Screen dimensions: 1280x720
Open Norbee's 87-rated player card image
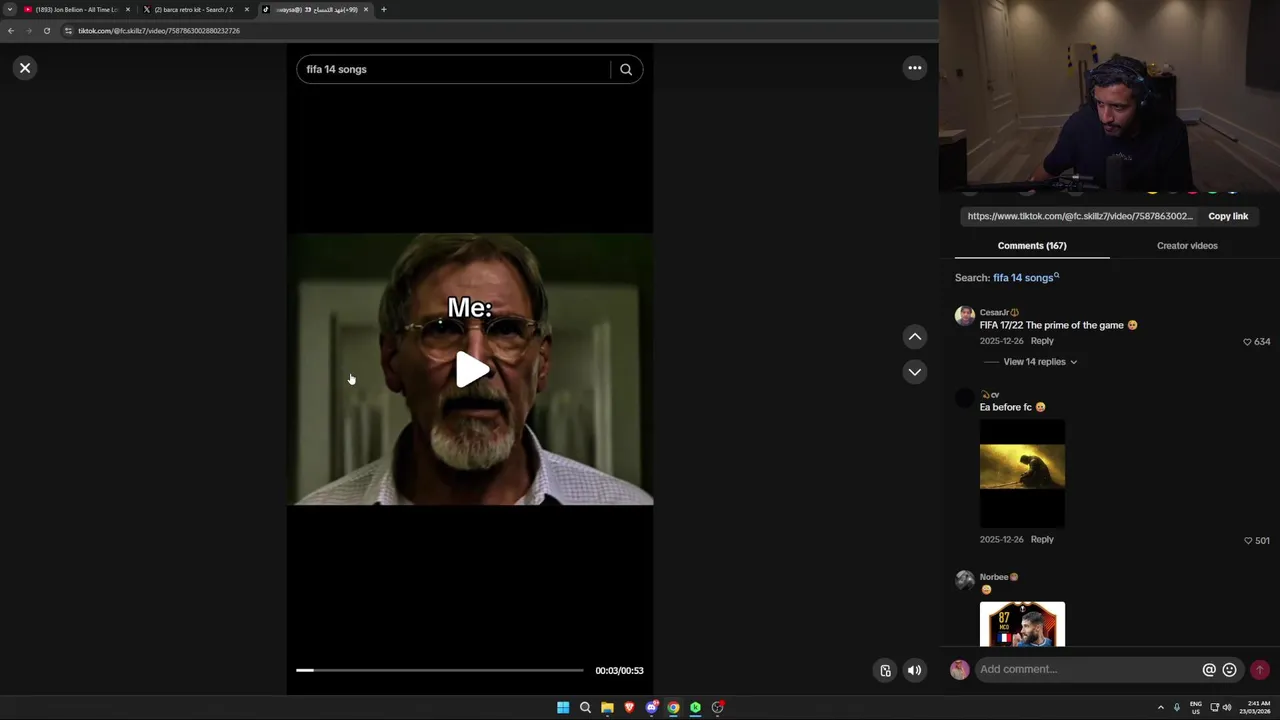point(1022,624)
